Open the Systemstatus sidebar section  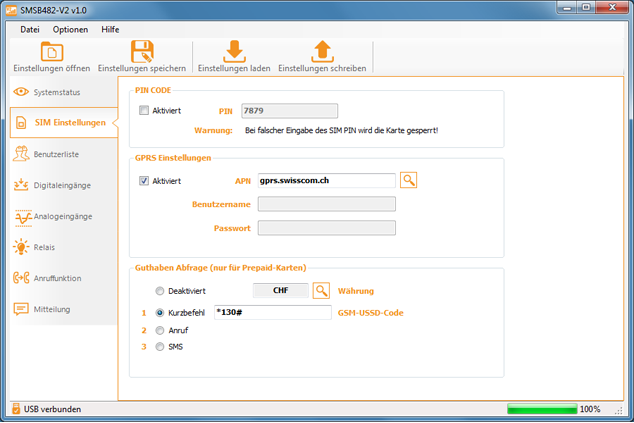(x=59, y=92)
